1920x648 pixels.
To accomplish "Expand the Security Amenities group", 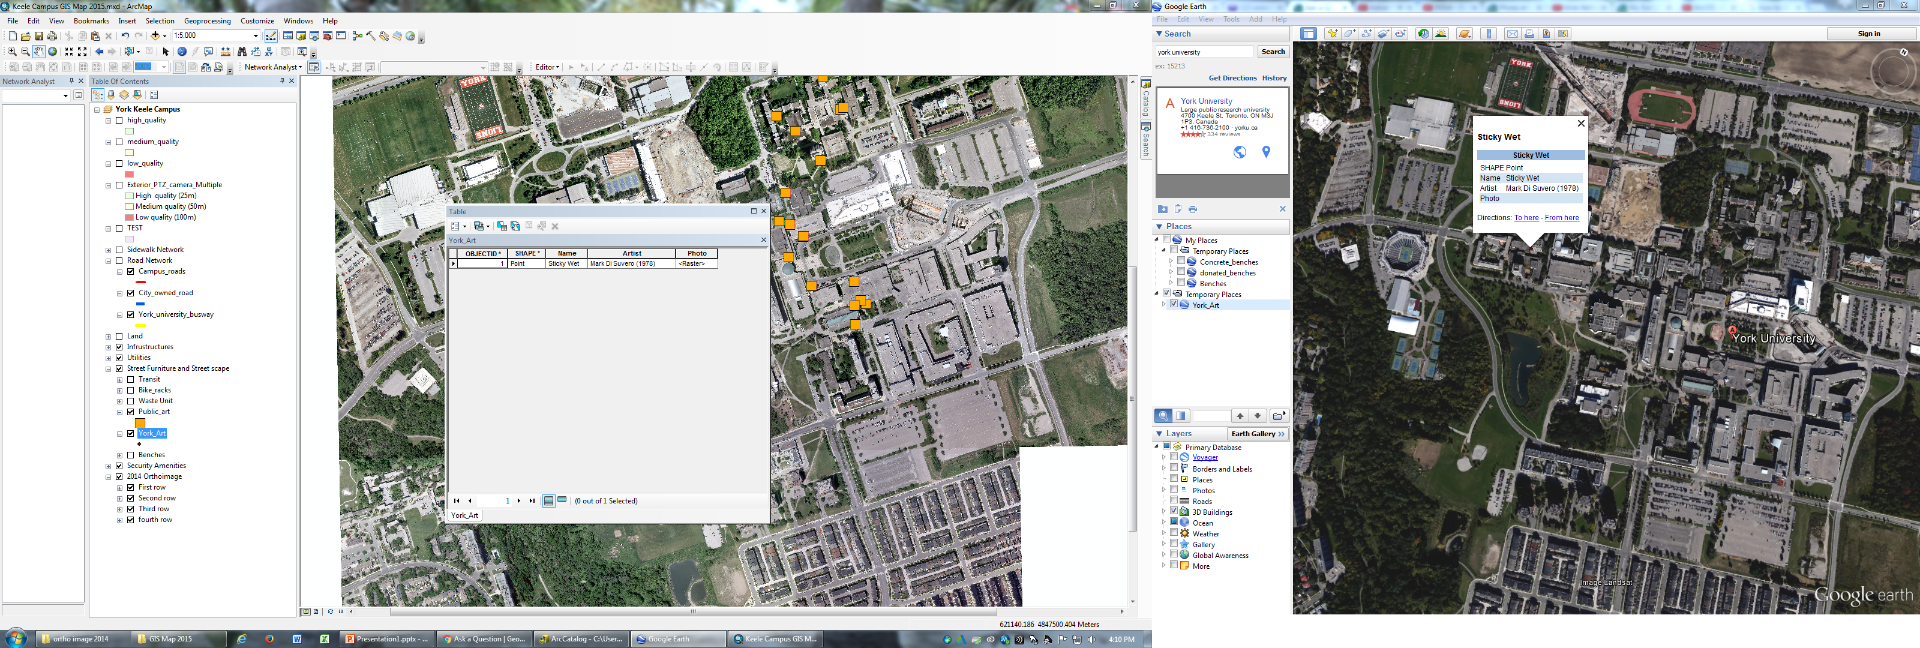I will point(108,466).
